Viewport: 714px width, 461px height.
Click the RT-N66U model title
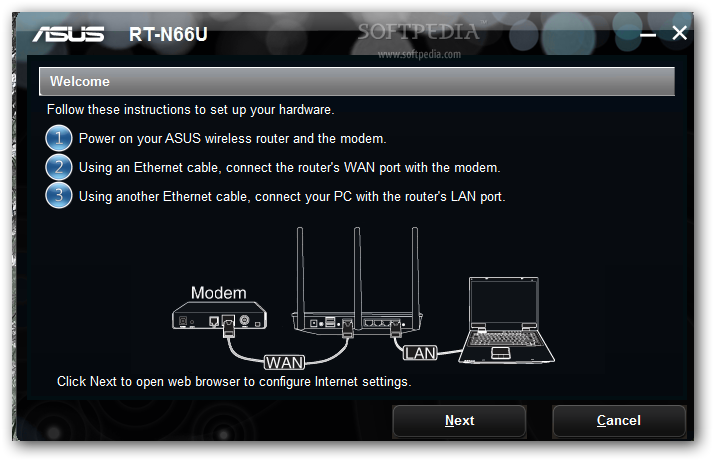[x=168, y=35]
